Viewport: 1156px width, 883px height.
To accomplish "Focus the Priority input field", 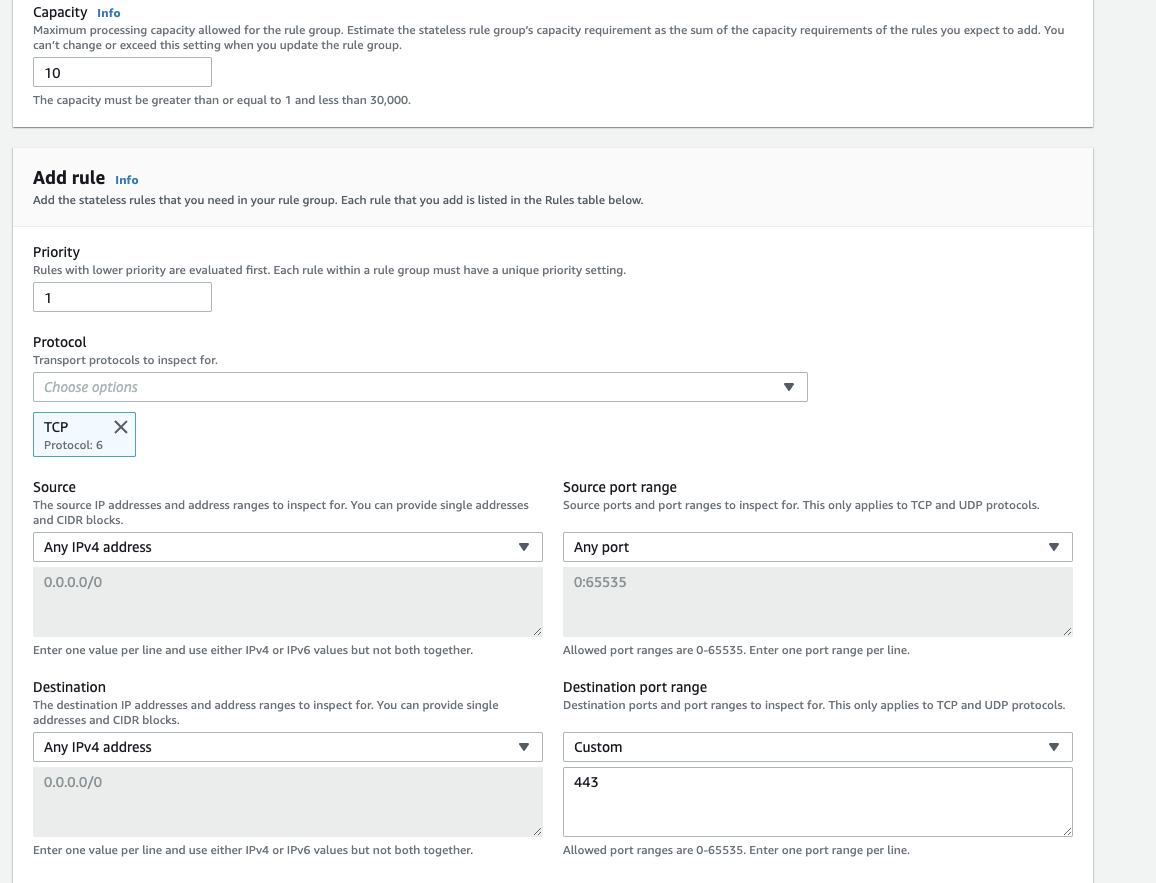I will coord(122,298).
